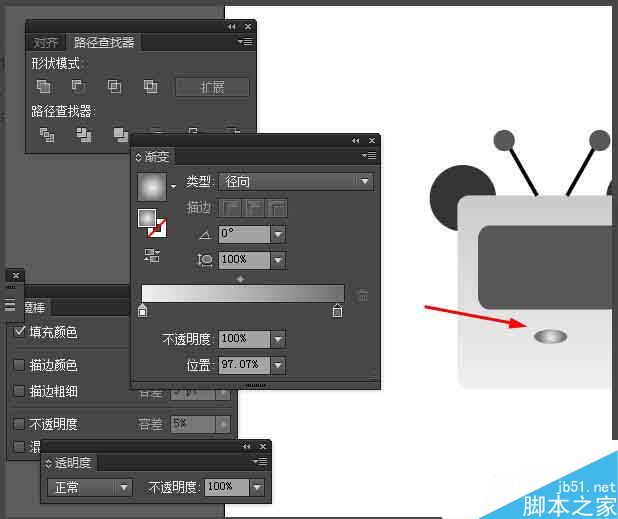618x519 pixels.
Task: Open the Pathfinder panel flyout menu
Action: [245, 41]
